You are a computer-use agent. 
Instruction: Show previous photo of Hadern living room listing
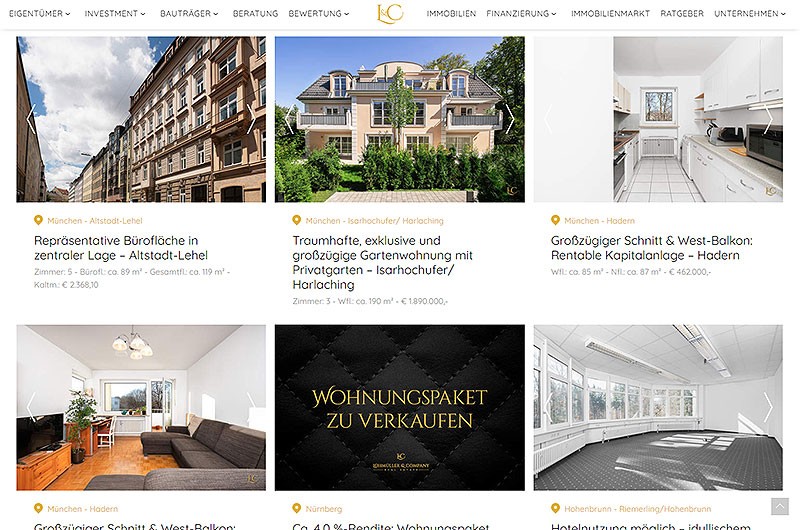[31, 407]
